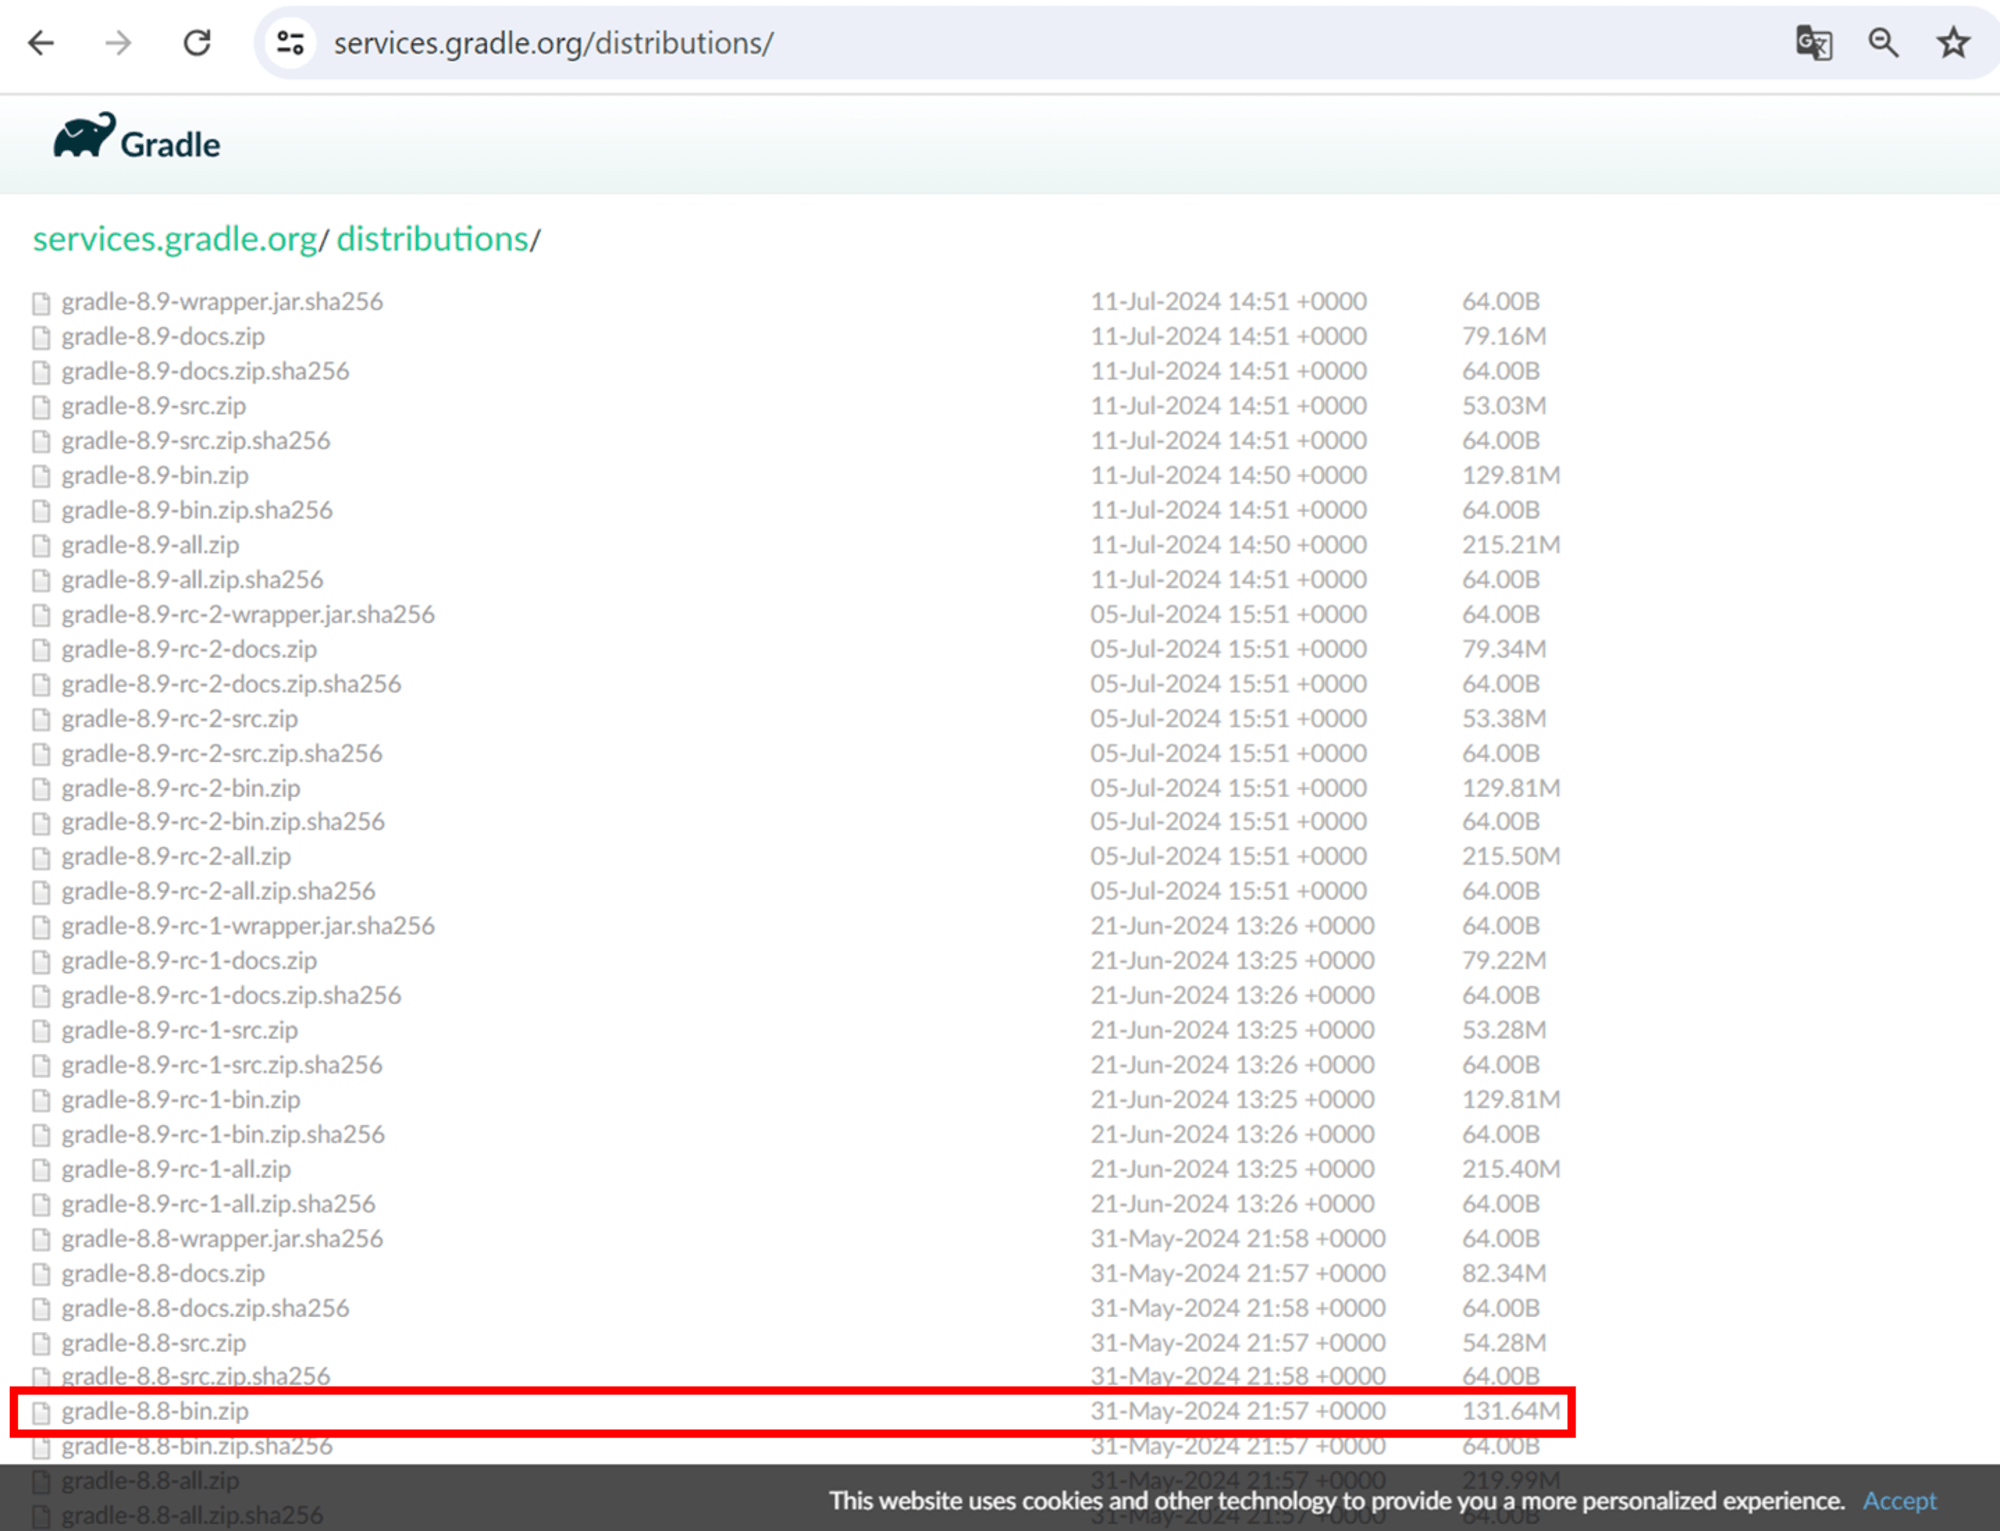Image resolution: width=2000 pixels, height=1531 pixels.
Task: Open gradle-8.8-src.zip.sha256
Action: (x=195, y=1376)
